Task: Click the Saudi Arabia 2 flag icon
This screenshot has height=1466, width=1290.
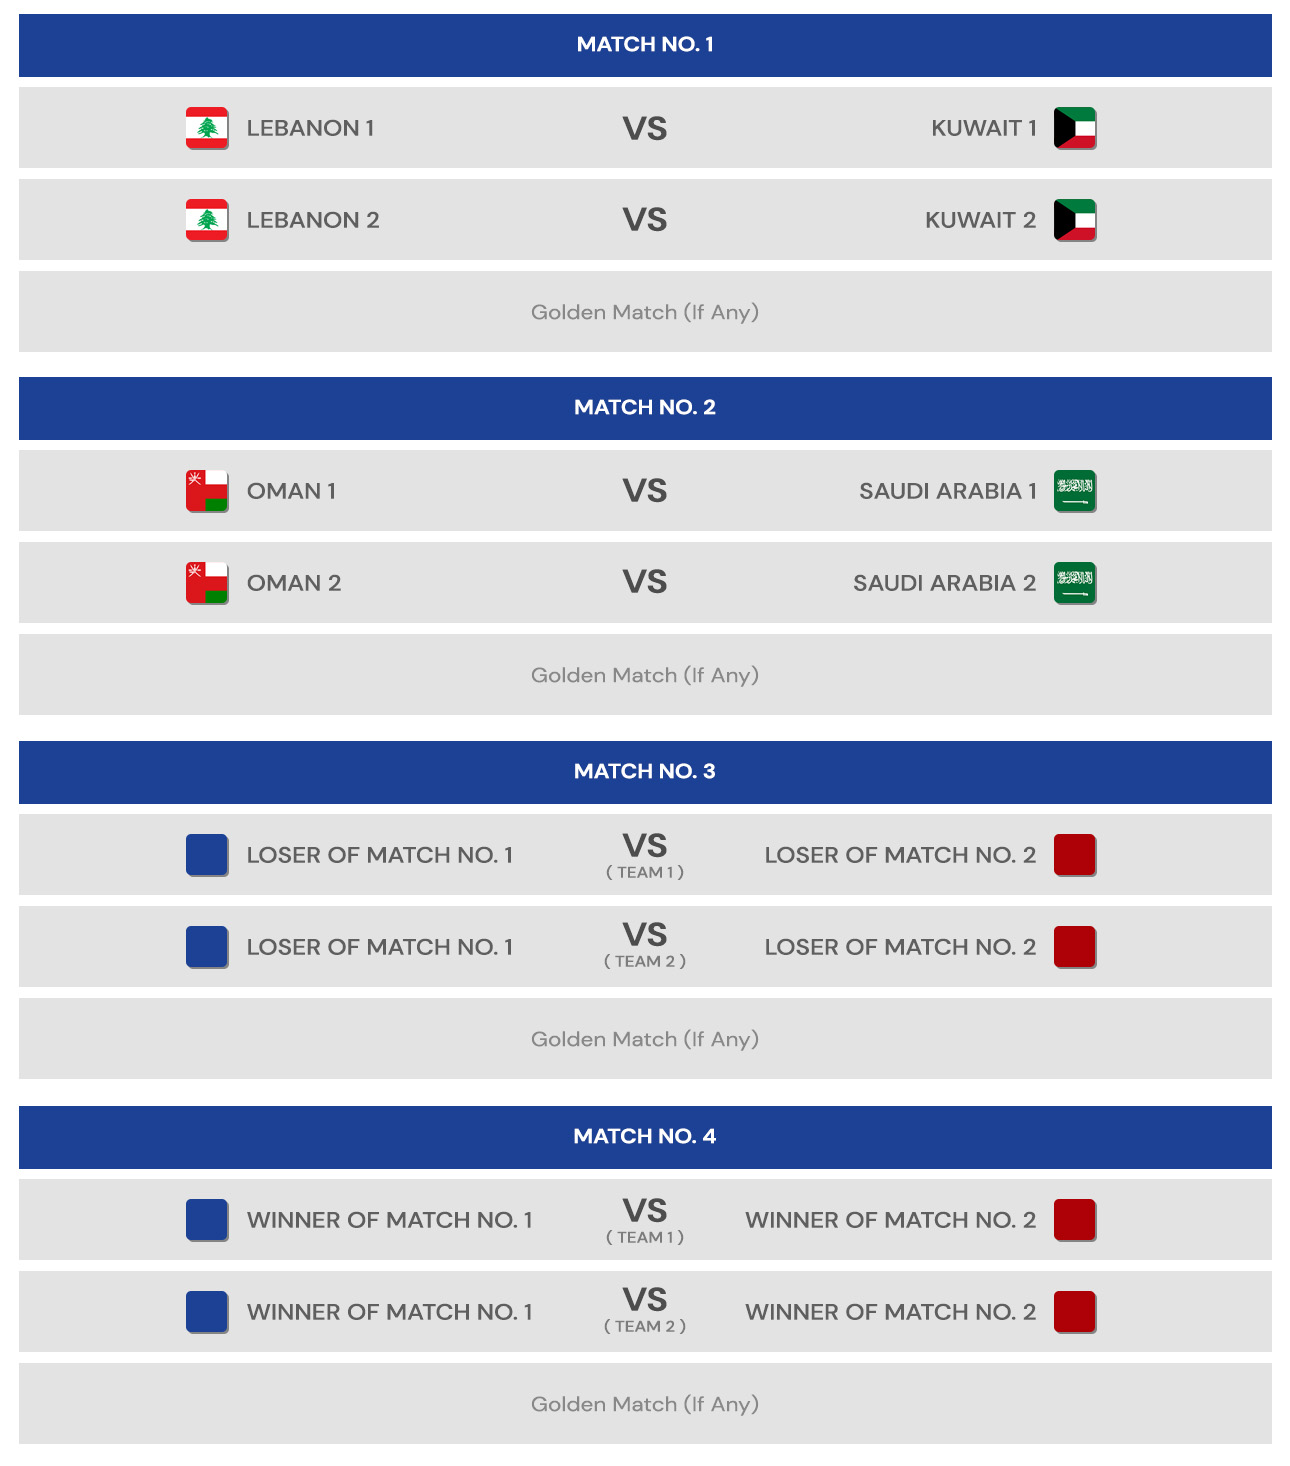Action: pyautogui.click(x=1075, y=583)
